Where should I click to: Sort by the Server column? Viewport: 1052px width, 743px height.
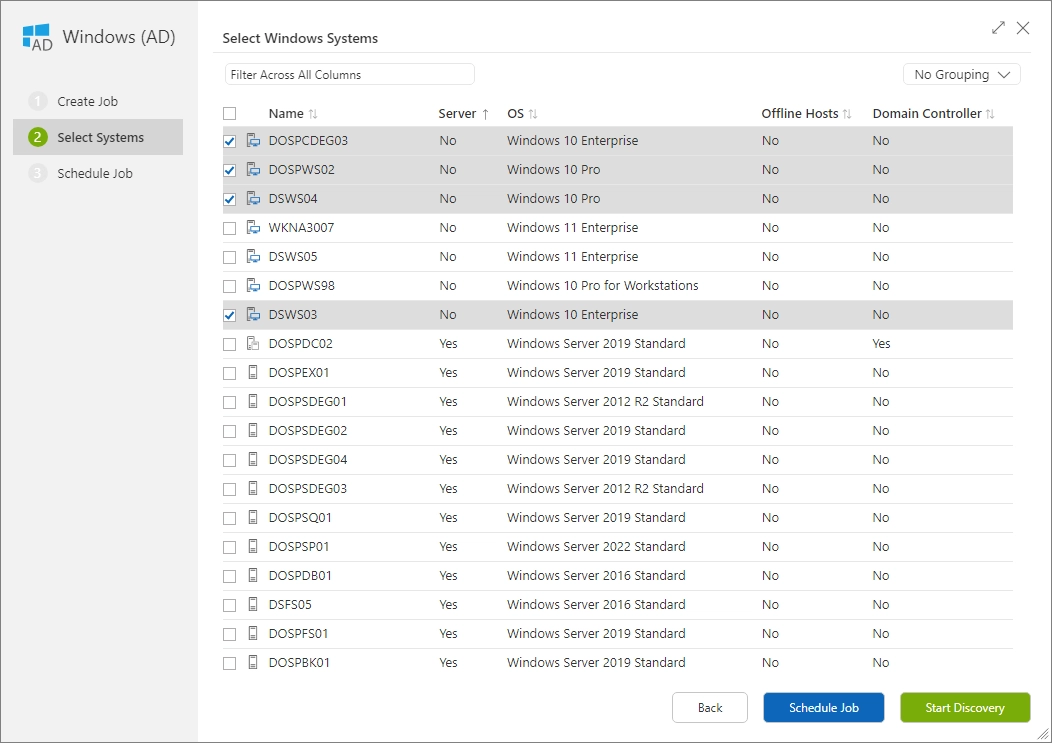point(464,113)
